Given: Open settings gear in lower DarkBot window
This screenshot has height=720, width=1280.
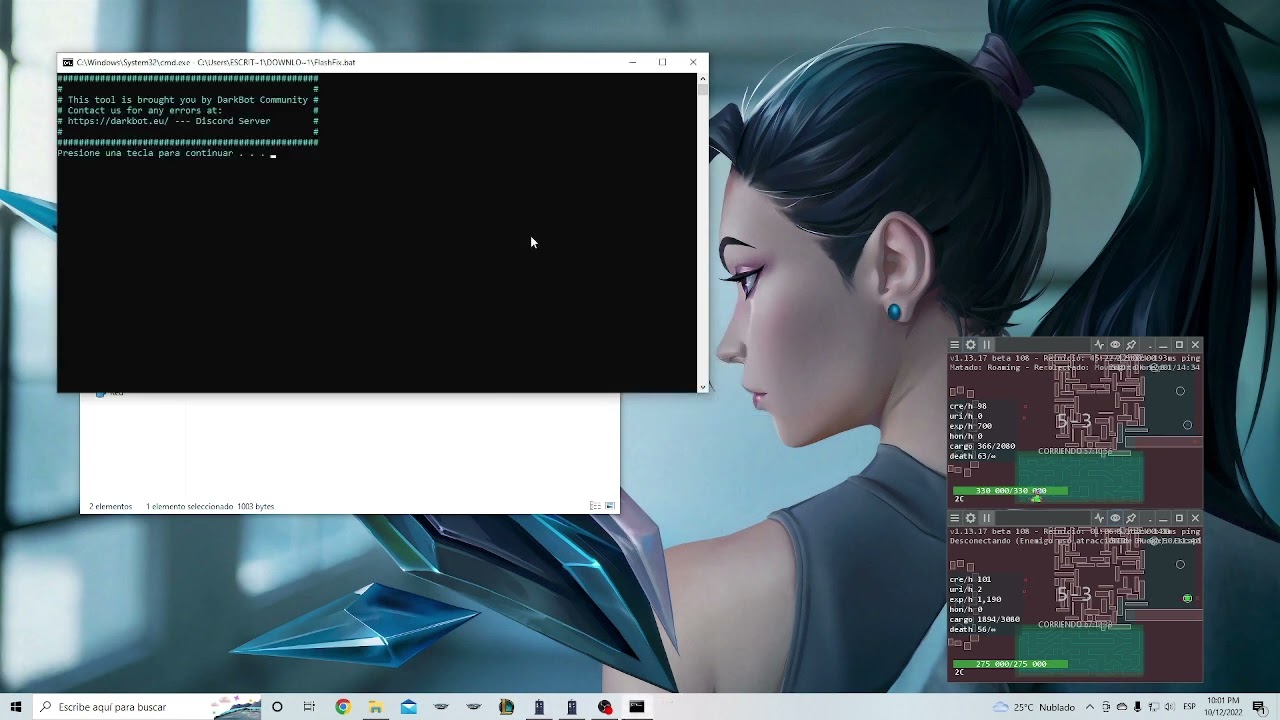Looking at the screenshot, I should [x=970, y=518].
